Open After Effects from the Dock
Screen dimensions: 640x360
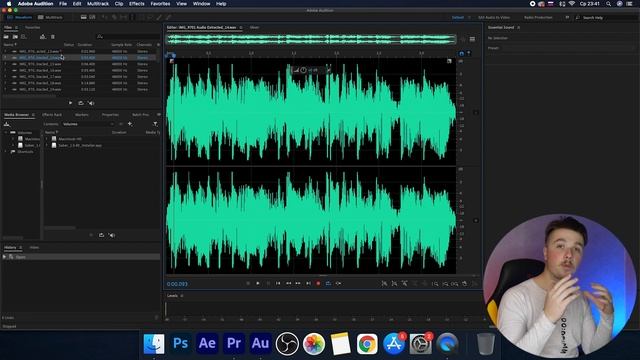(x=207, y=343)
